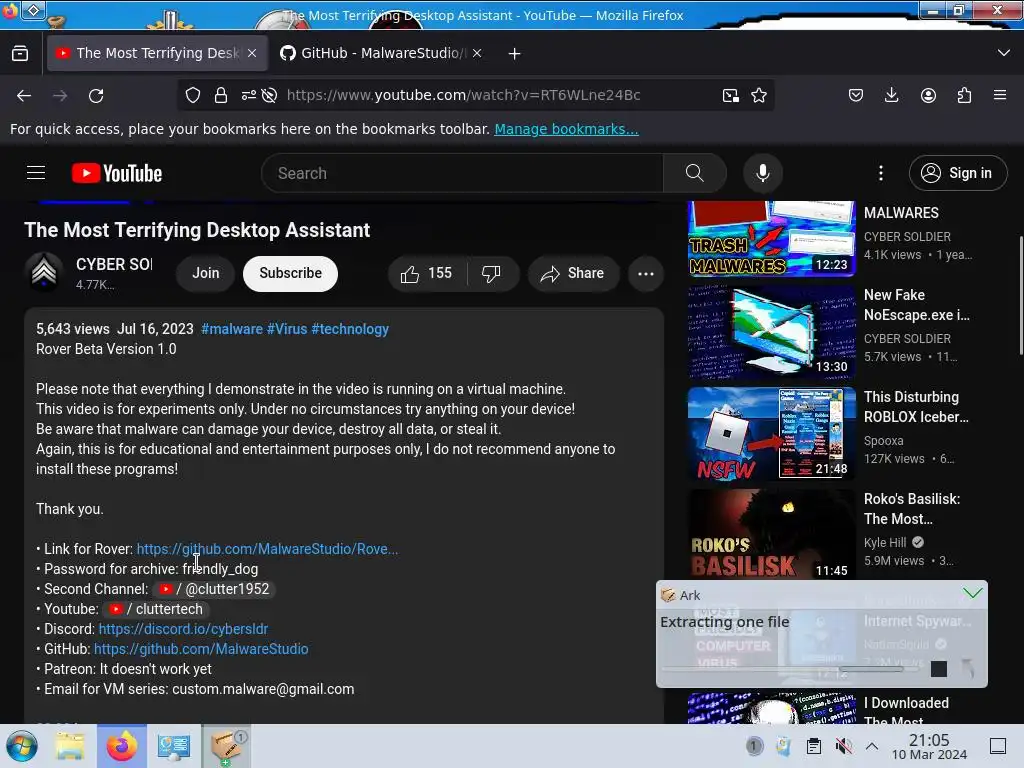This screenshot has width=1024, height=768.
Task: Open Disturbing ROBLOX Iceberg video thumbnail
Action: tap(771, 434)
